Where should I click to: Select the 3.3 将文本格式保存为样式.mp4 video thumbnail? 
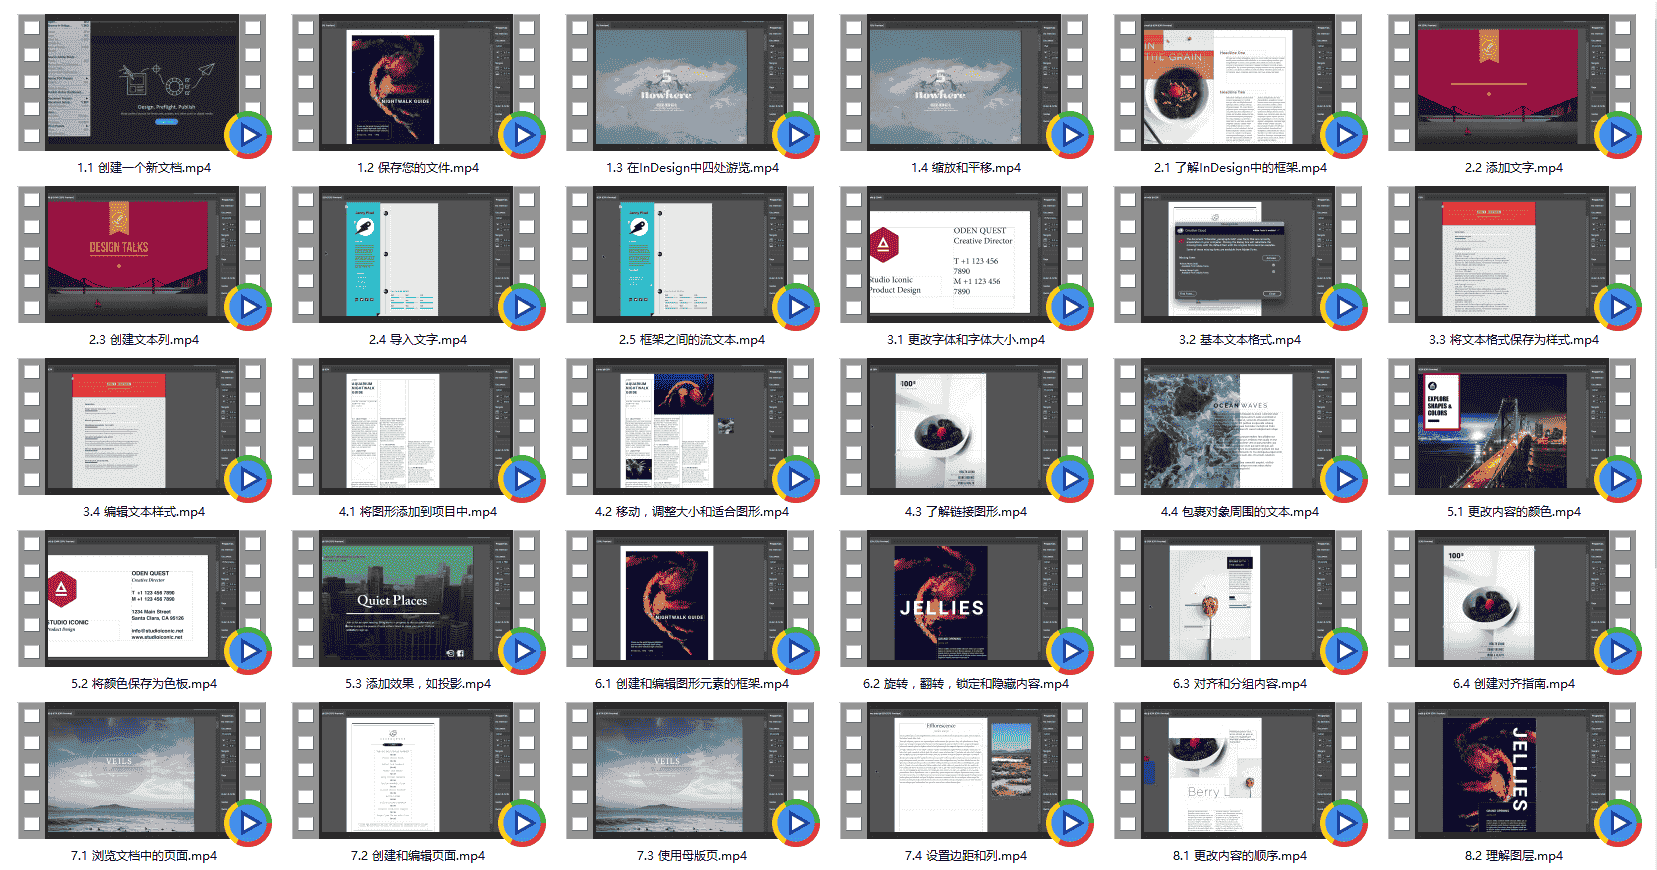click(x=1514, y=255)
